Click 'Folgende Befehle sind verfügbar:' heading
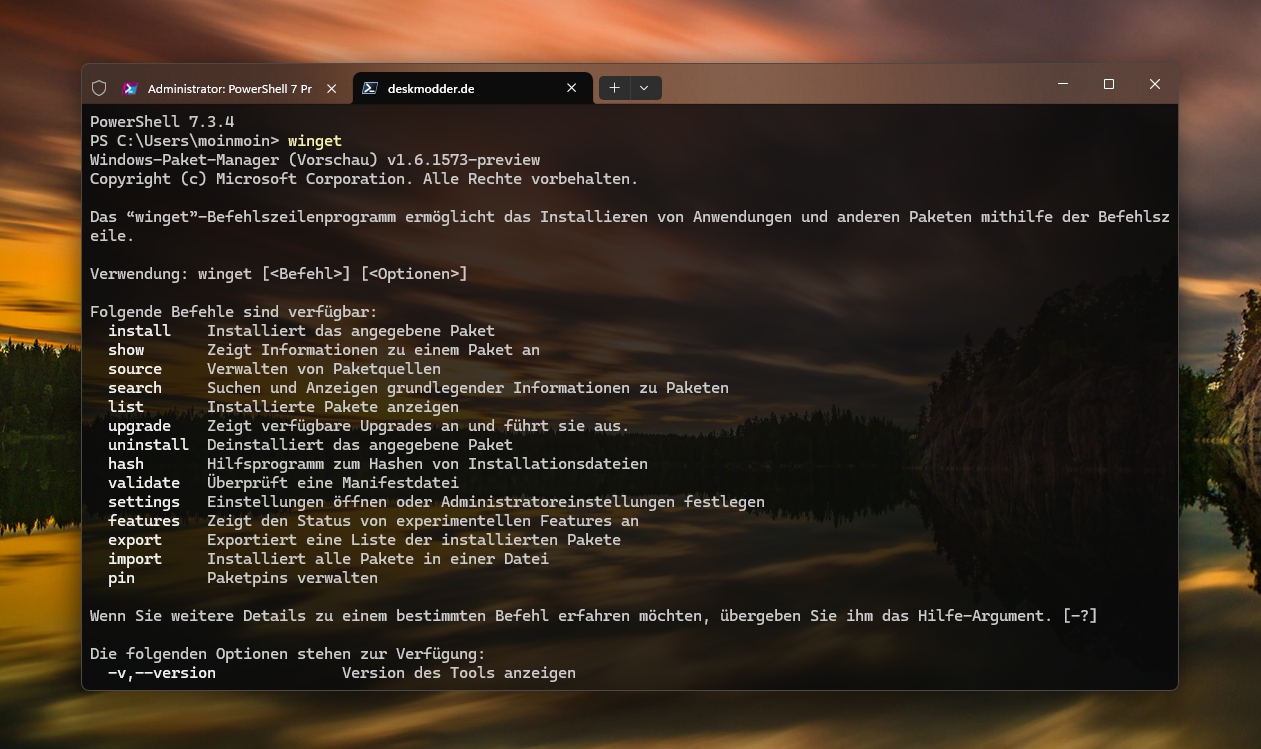This screenshot has height=749, width=1261. coord(234,312)
